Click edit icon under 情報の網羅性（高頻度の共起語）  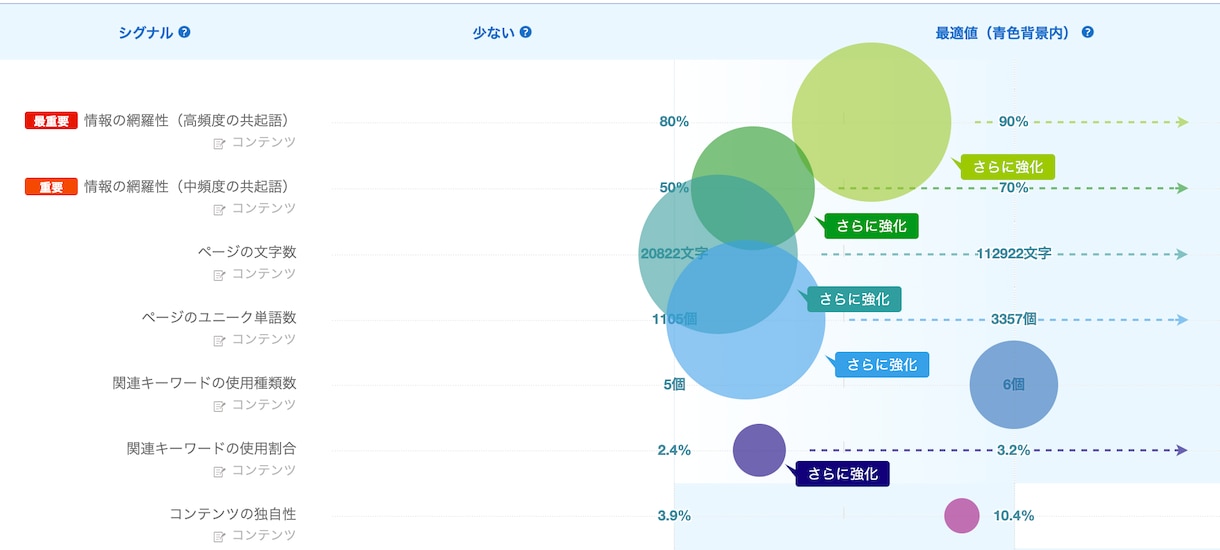click(219, 143)
